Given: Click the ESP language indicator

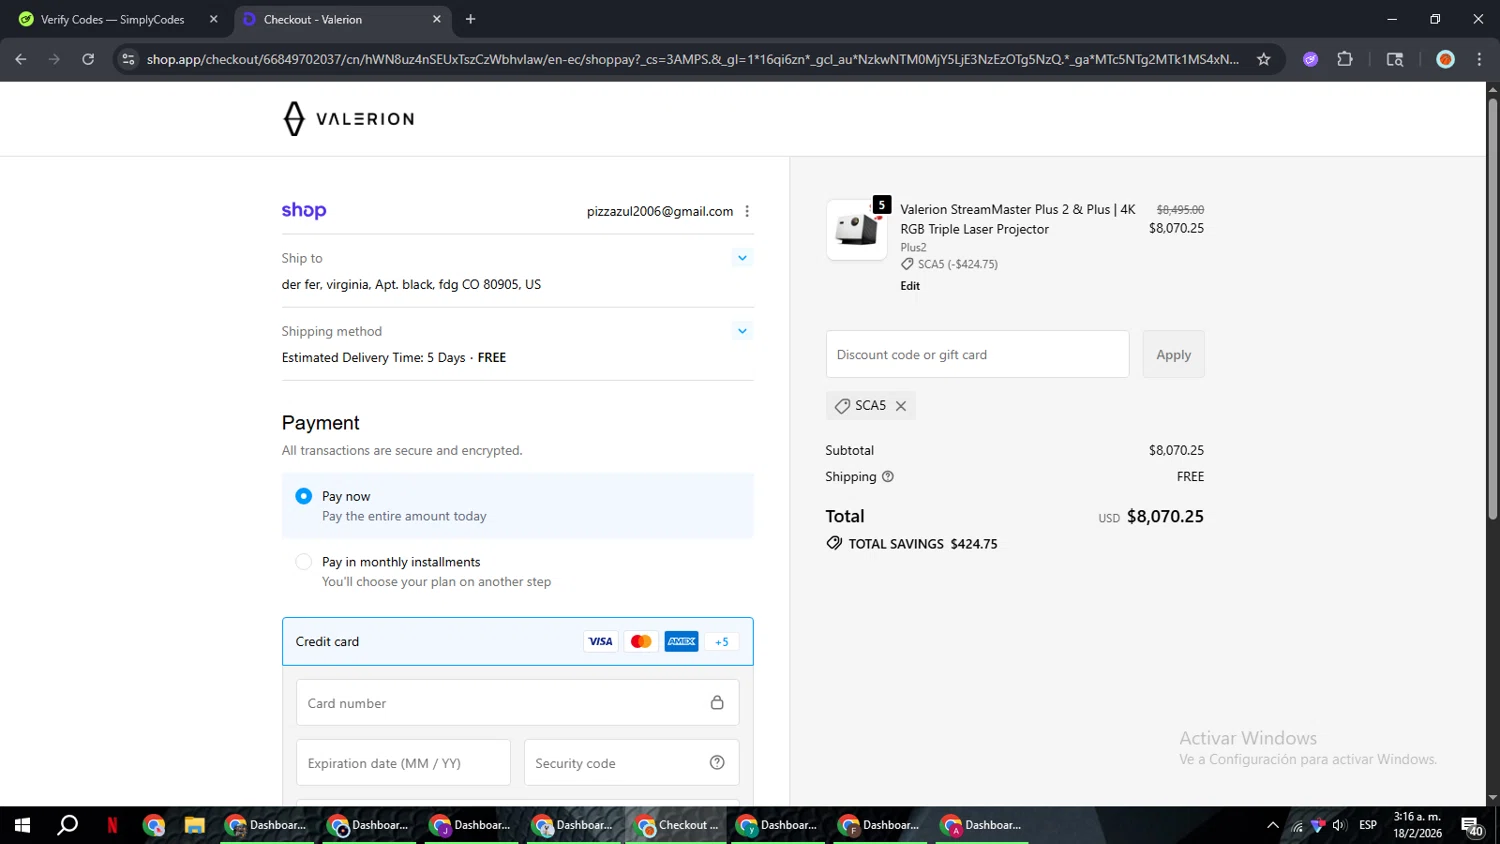Looking at the screenshot, I should [1368, 825].
